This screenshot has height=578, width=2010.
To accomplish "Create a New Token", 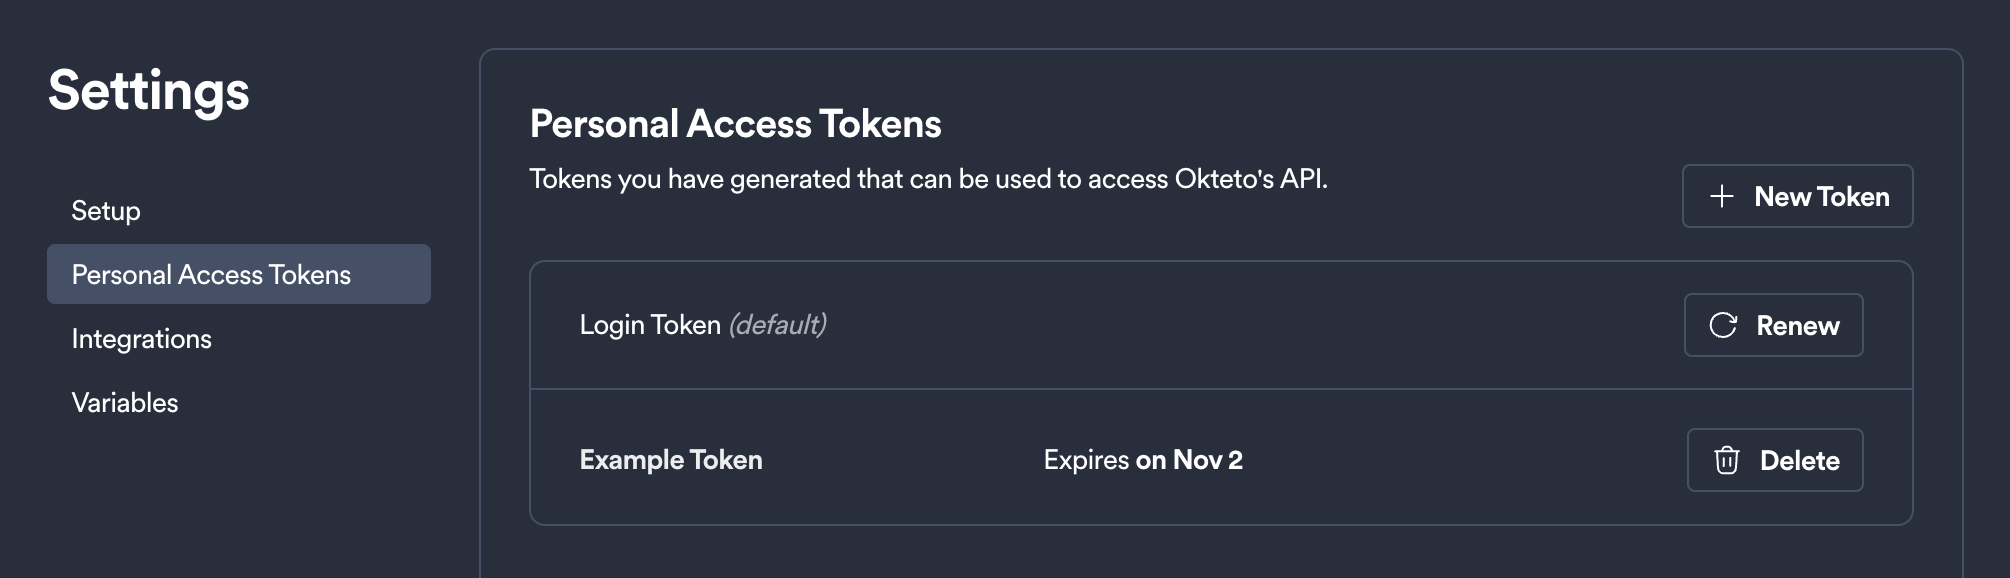I will tap(1797, 196).
